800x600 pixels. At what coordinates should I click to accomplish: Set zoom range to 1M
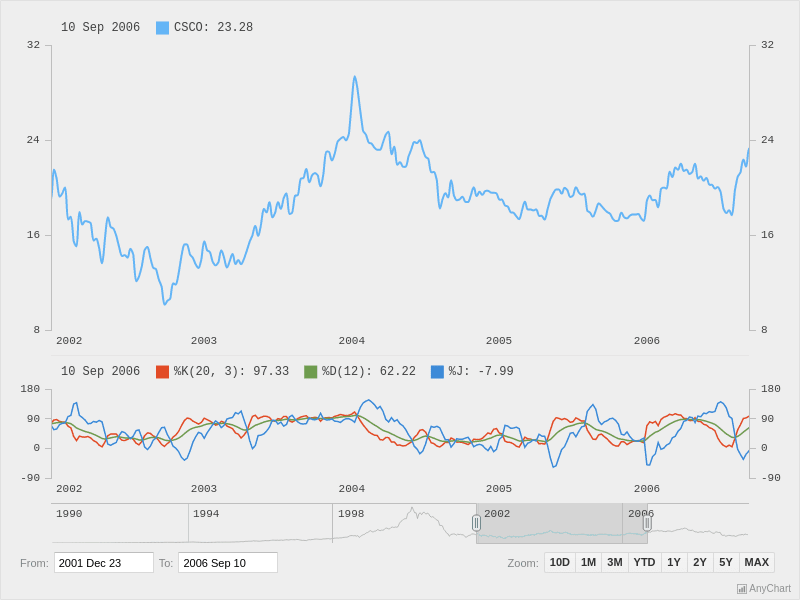[x=588, y=562]
